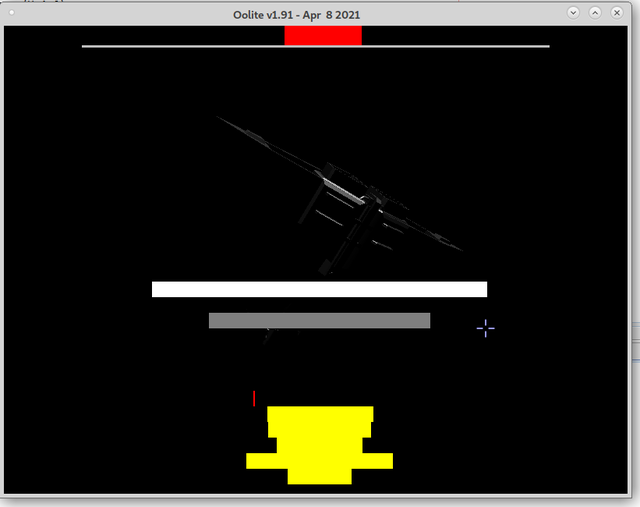Click the bottom base of the yellow shape
Image resolution: width=640 pixels, height=507 pixels.
point(320,476)
